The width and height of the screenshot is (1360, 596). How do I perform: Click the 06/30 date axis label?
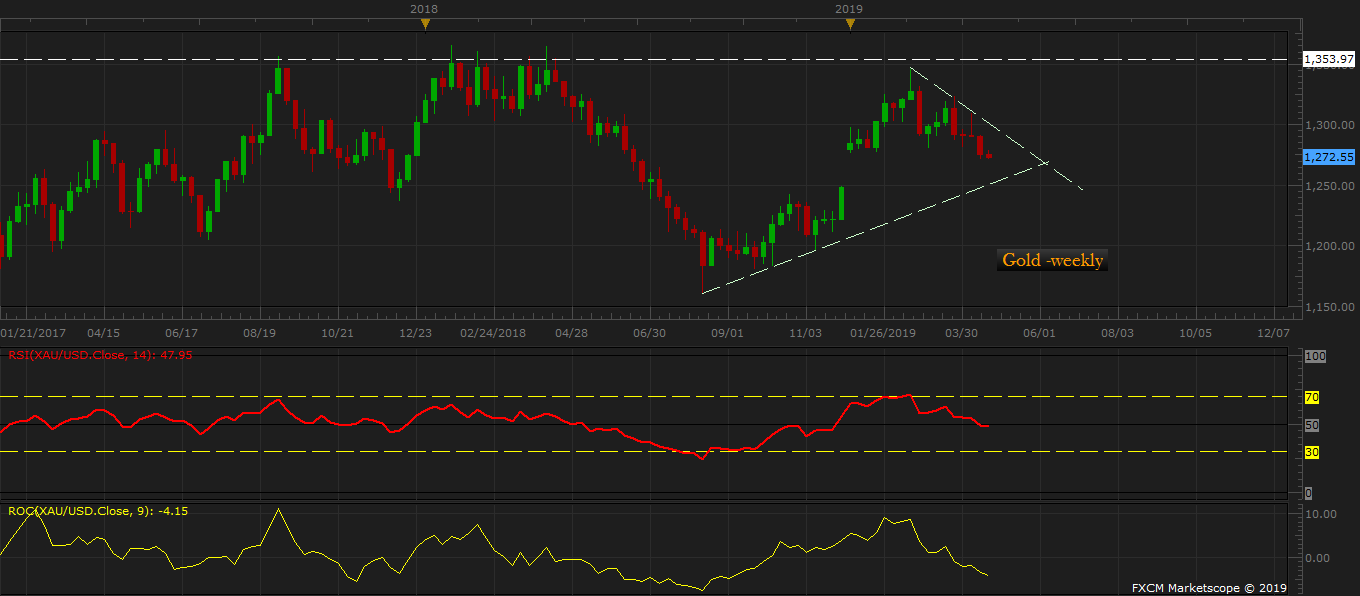649,333
